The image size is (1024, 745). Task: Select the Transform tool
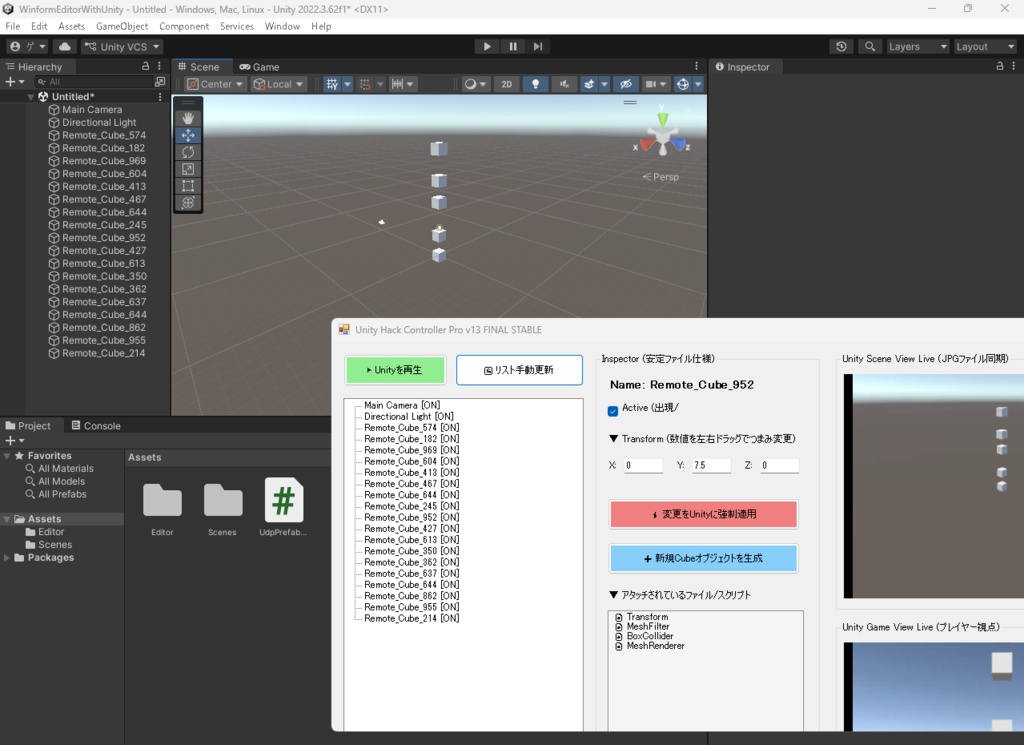pos(188,202)
